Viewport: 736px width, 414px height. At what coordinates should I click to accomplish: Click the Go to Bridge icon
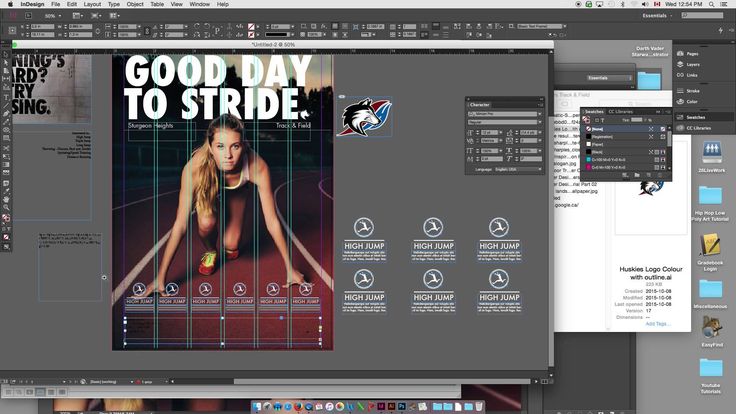[29, 15]
